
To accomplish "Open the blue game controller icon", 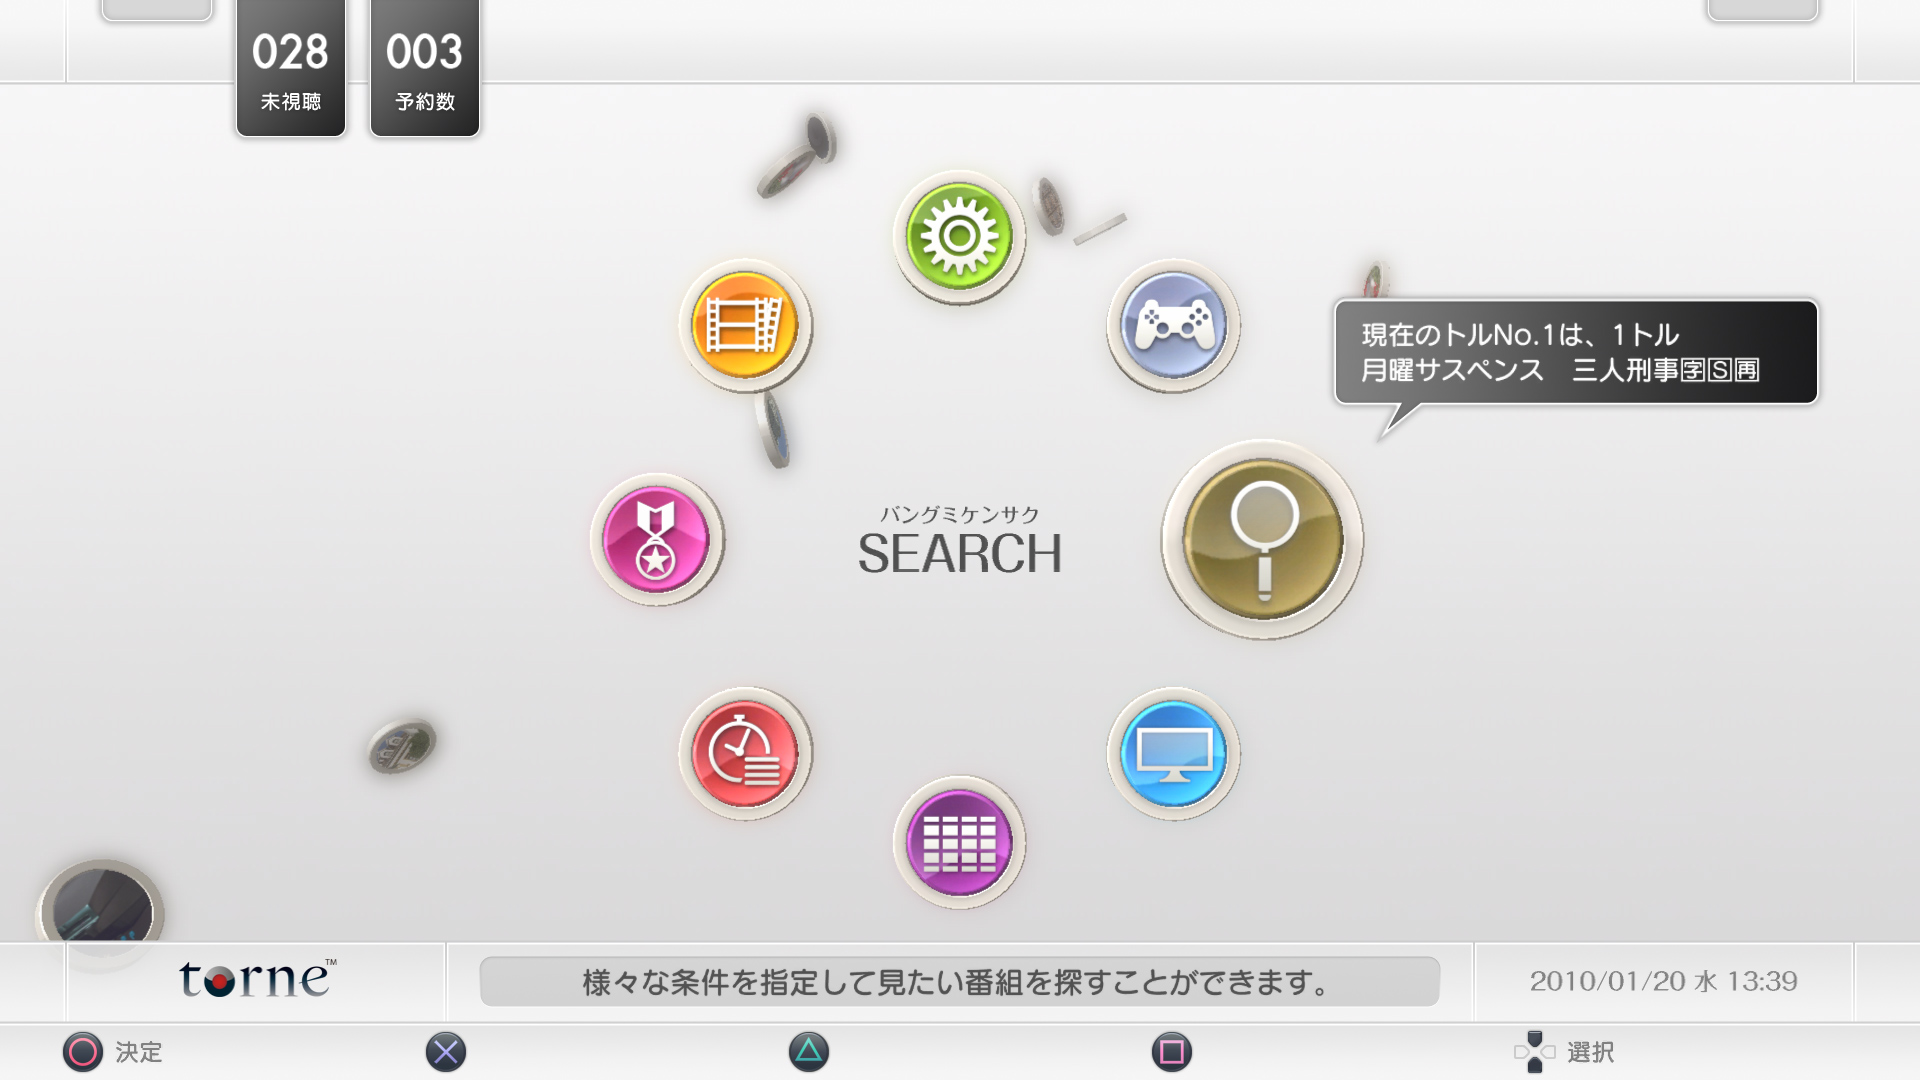I will [1173, 326].
